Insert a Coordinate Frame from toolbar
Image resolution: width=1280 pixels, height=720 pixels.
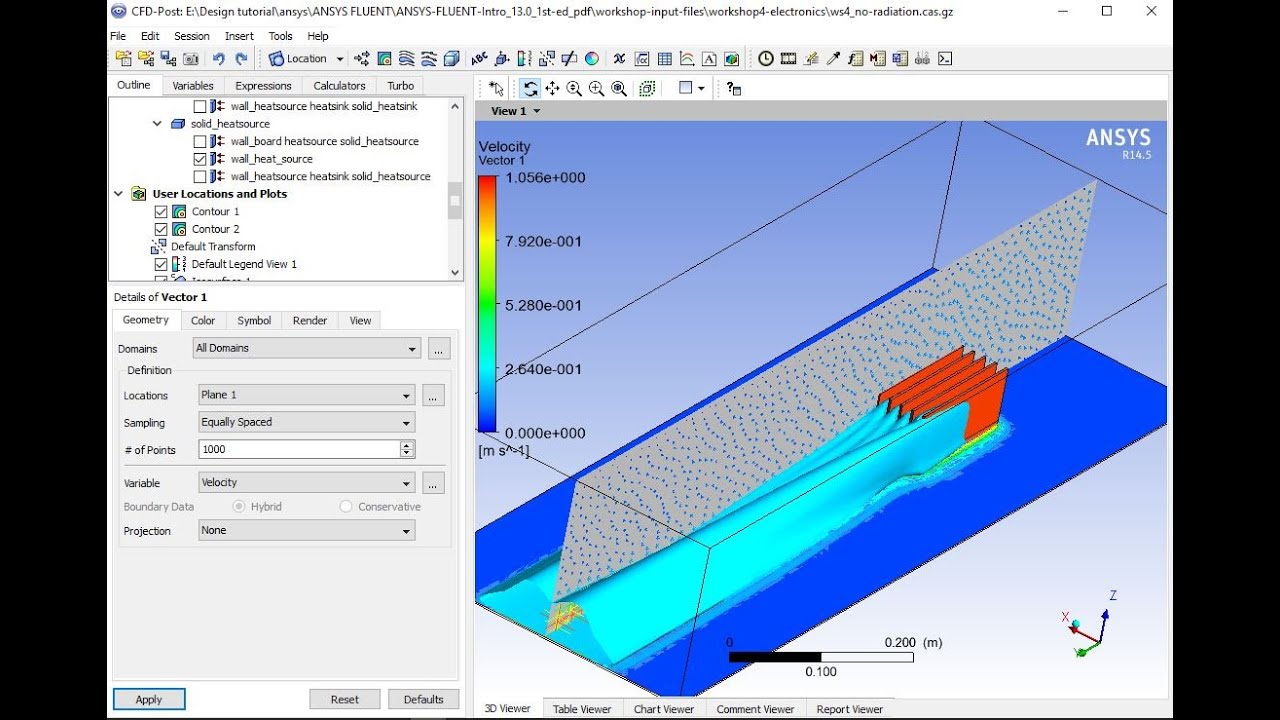pos(502,59)
